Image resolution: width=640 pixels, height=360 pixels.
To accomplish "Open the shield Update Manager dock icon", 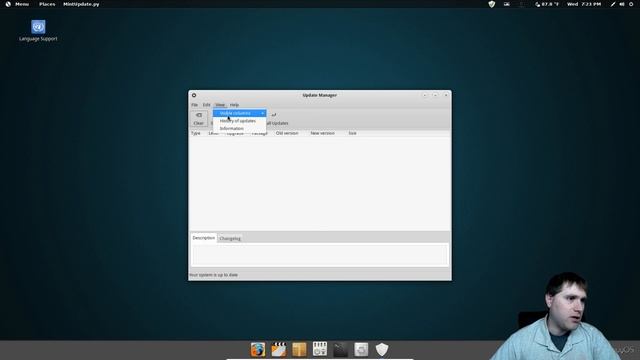I will tap(382, 349).
